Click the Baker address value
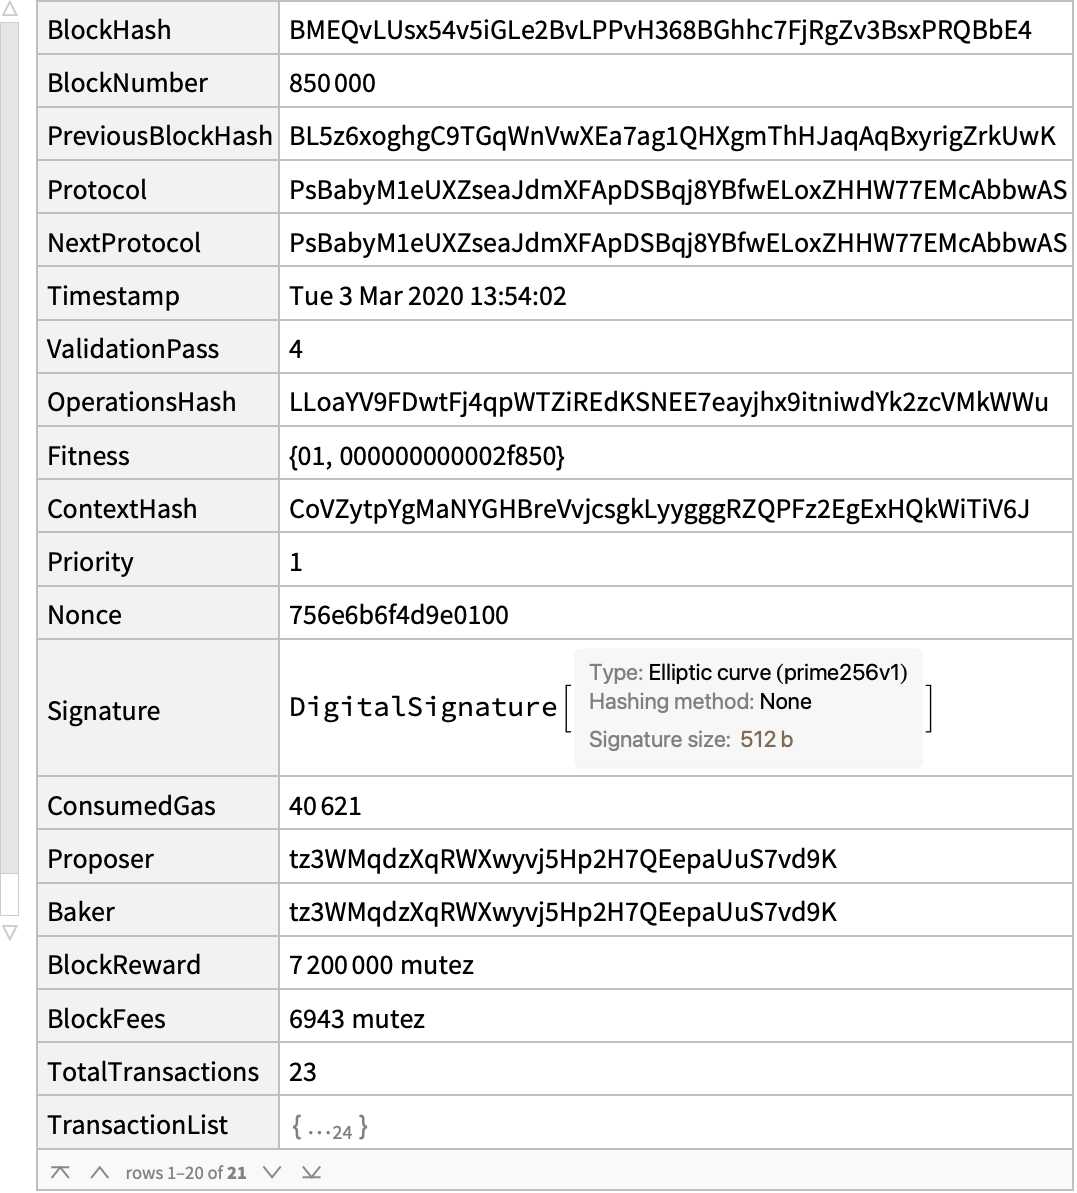This screenshot has width=1077, height=1193. [563, 912]
